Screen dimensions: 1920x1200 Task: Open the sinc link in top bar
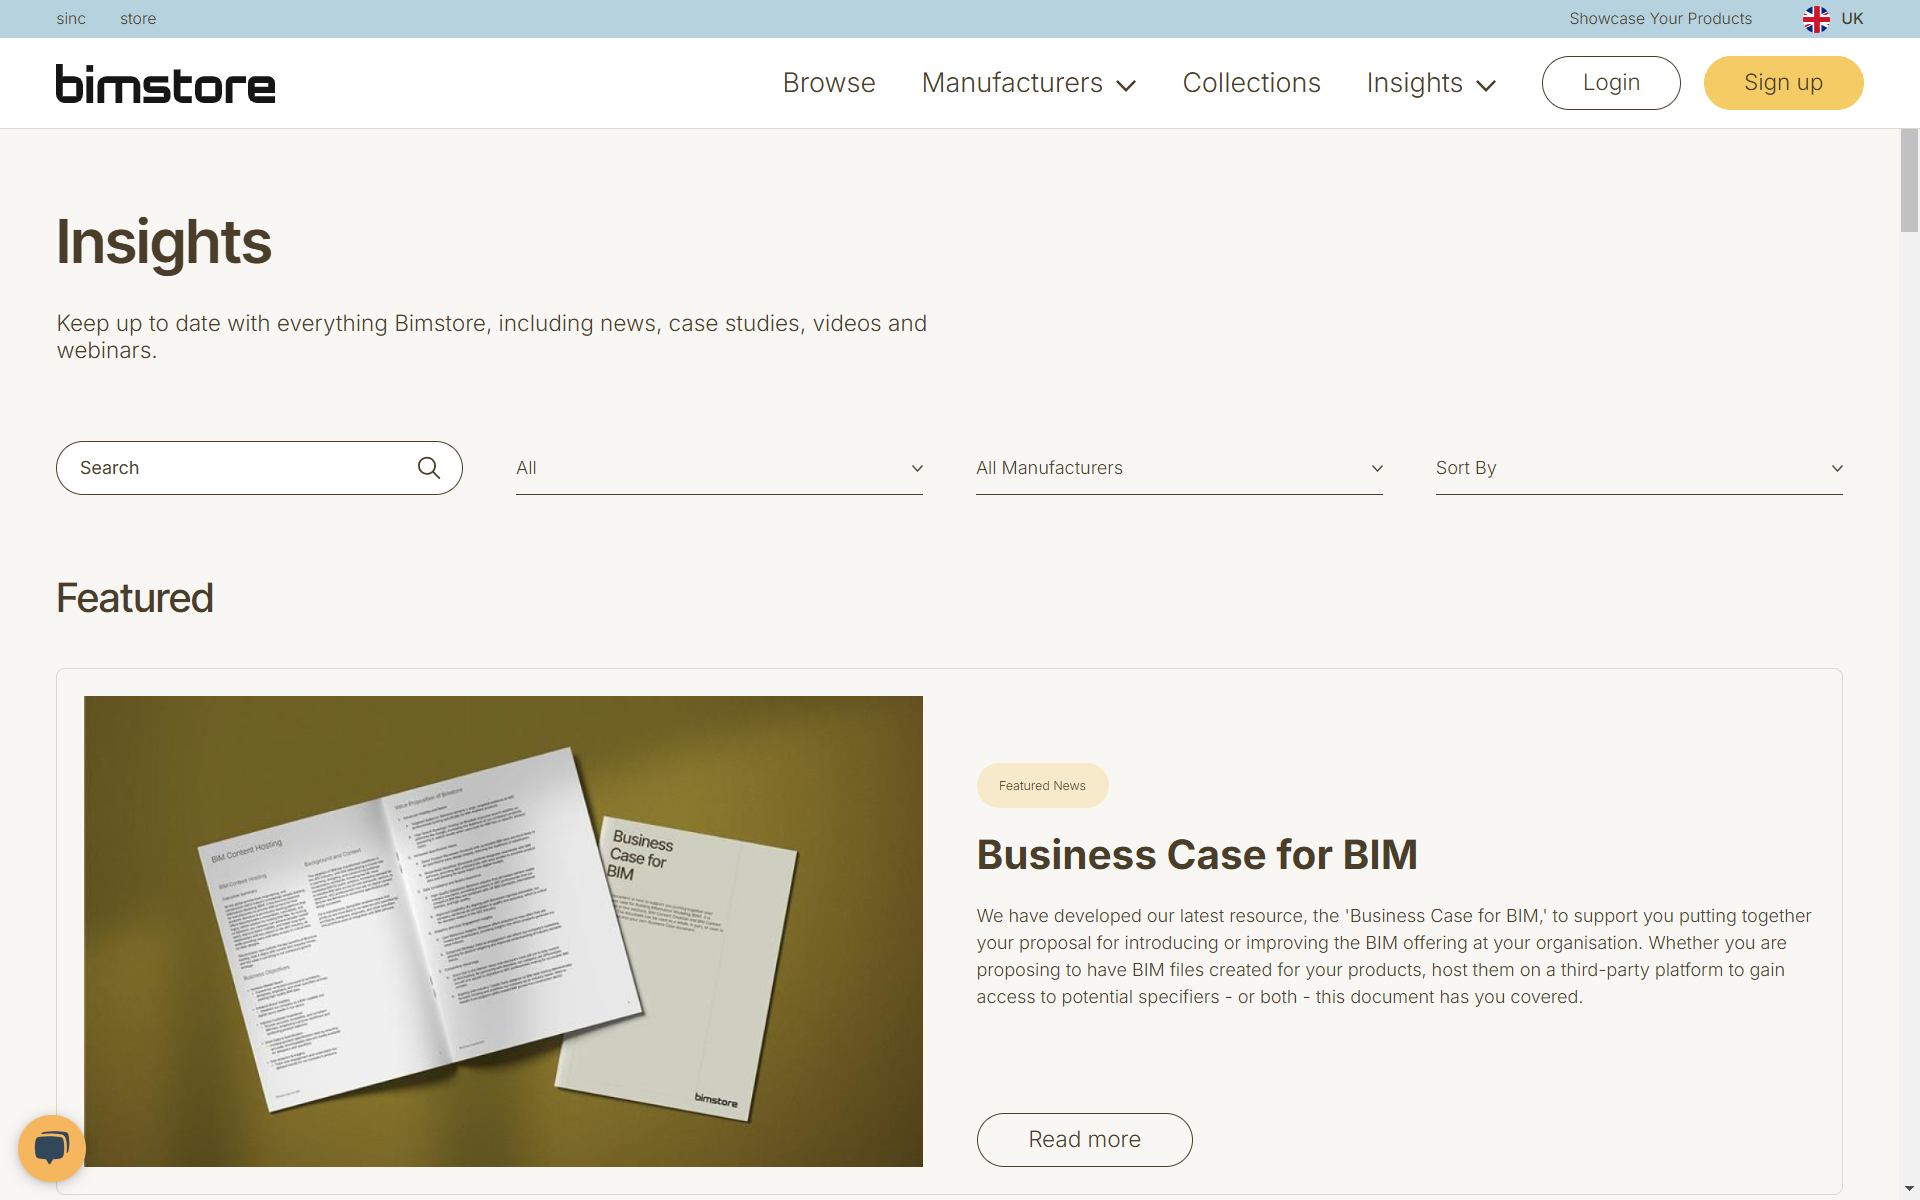(71, 19)
